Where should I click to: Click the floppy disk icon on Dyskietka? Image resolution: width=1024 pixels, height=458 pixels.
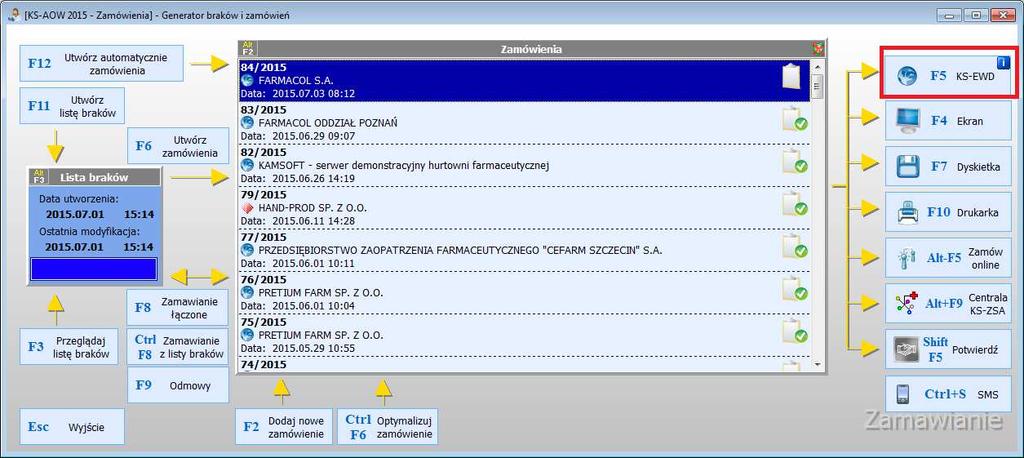pos(908,166)
